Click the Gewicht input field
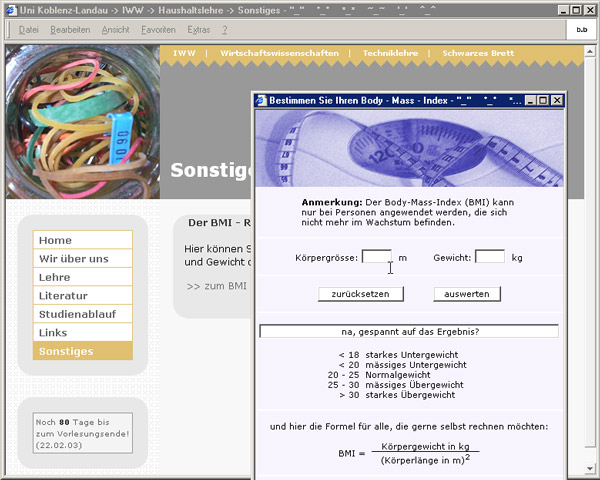600x480 pixels. pos(489,257)
